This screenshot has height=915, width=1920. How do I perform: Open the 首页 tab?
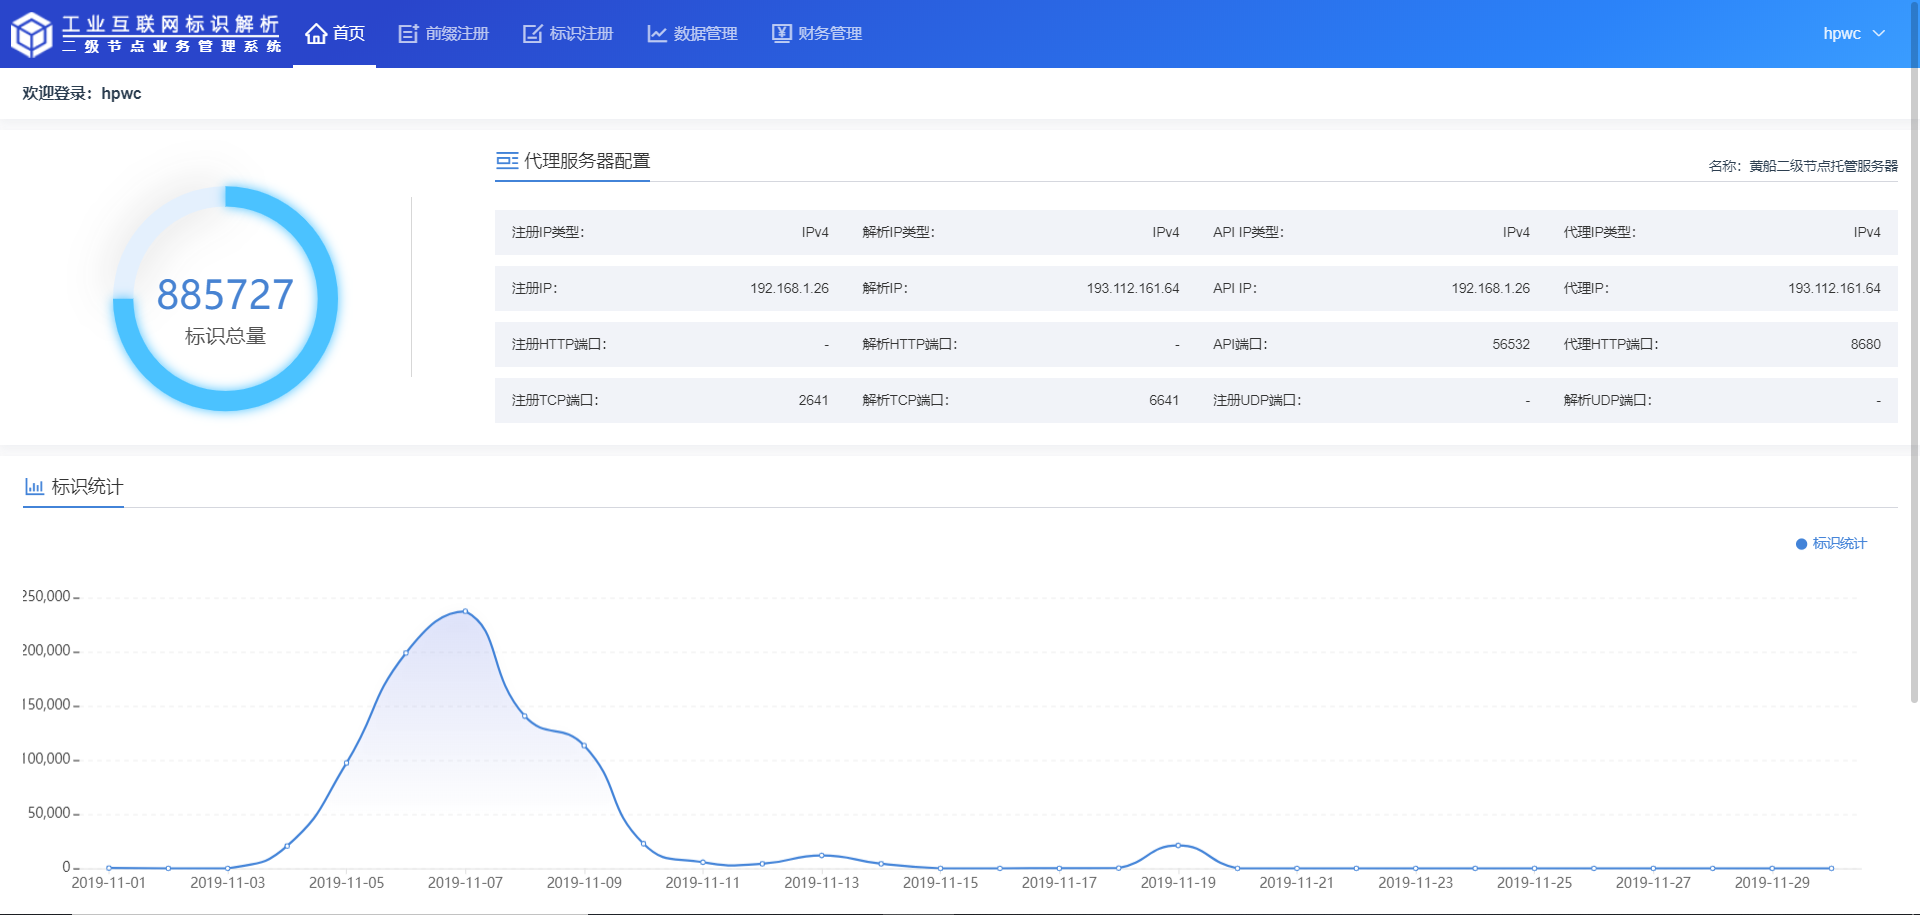(335, 34)
